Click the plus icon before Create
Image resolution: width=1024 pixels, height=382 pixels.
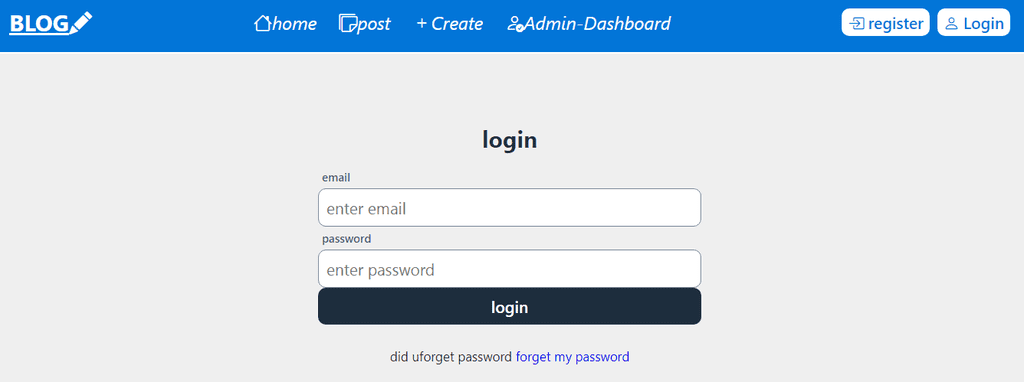point(422,24)
